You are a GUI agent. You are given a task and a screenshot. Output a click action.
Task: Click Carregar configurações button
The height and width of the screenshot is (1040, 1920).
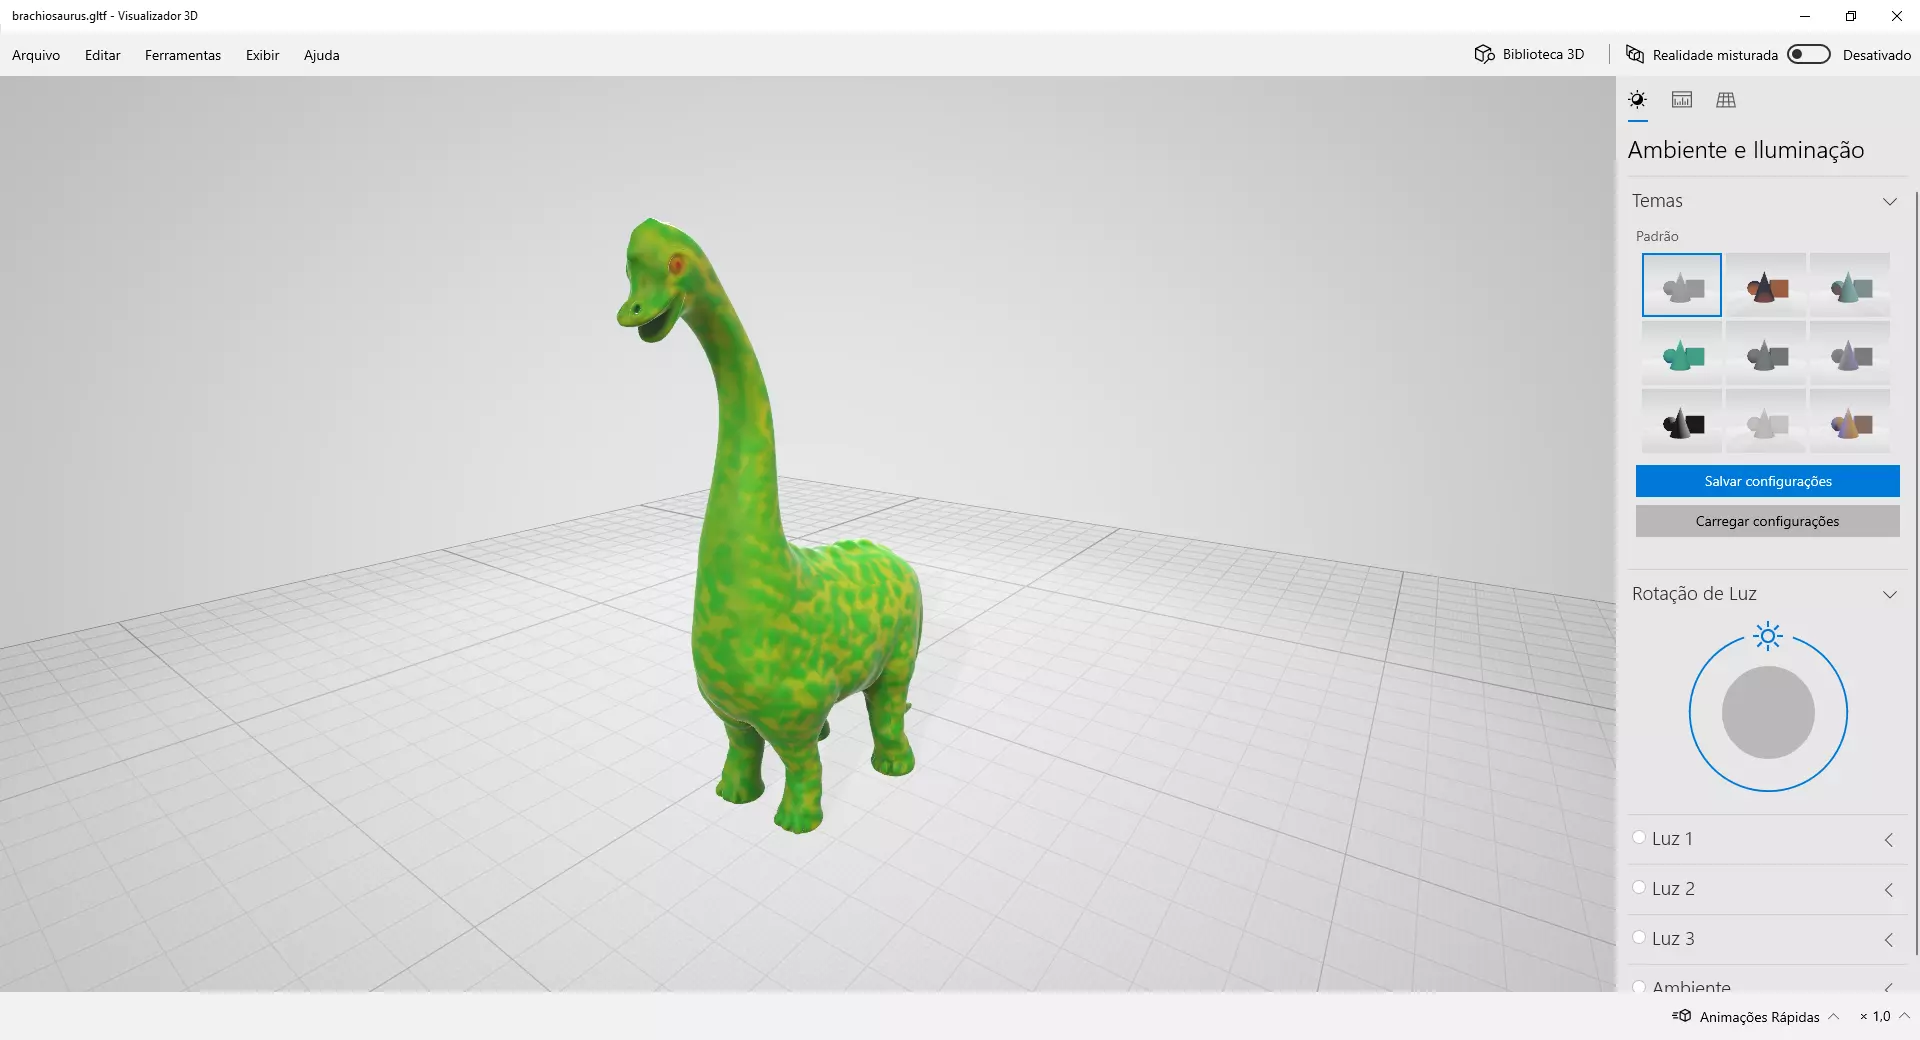[x=1768, y=521]
